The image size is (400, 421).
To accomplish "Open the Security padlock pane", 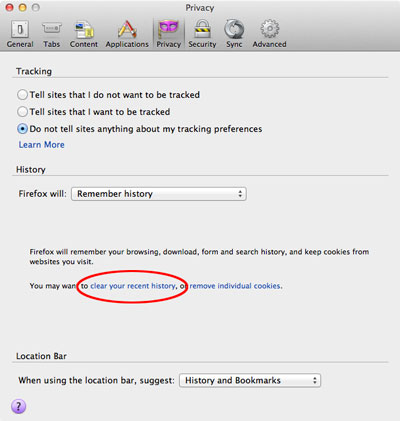I will point(202,34).
